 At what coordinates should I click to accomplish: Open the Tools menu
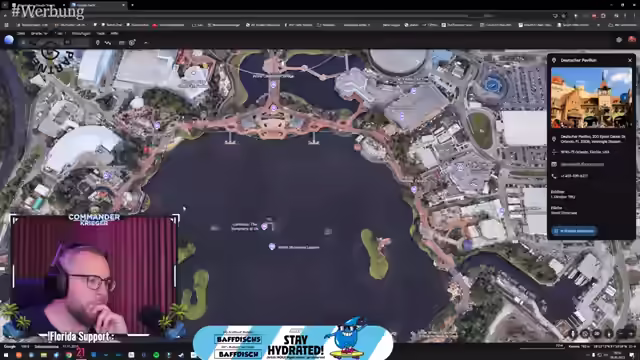pos(101,33)
